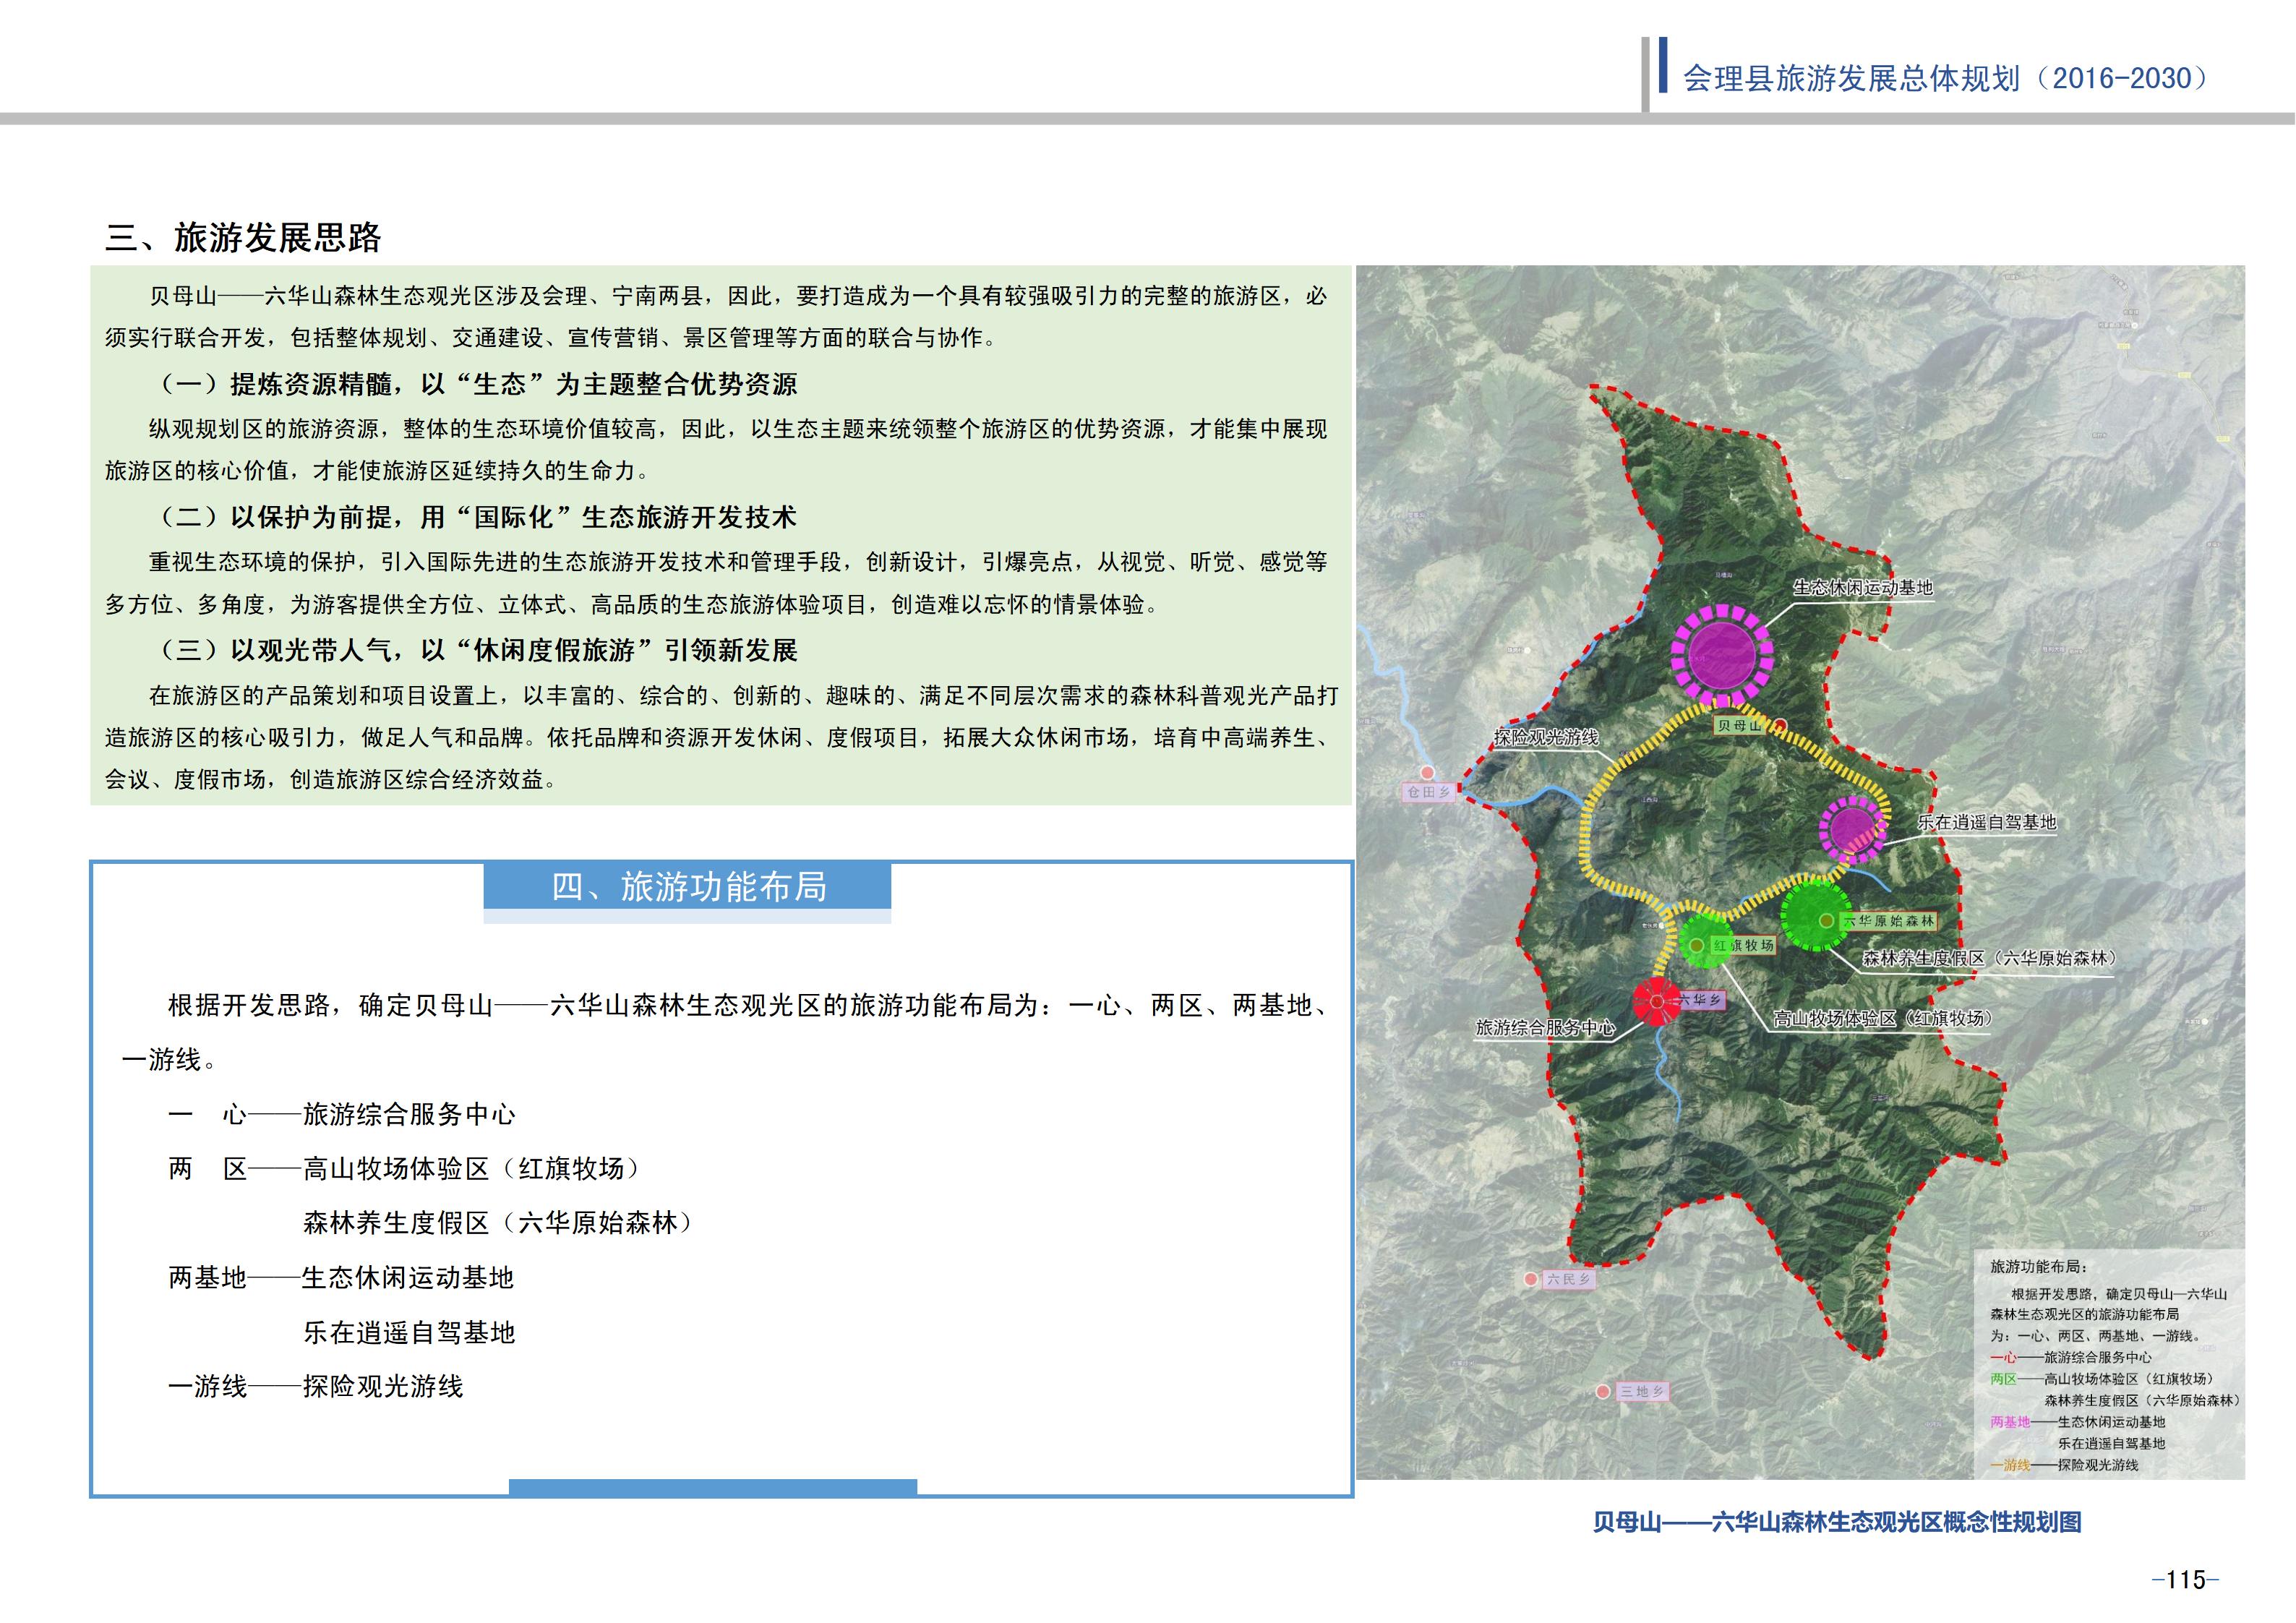
Task: Click subheading （二）以保护为前提
Action: coord(479,517)
